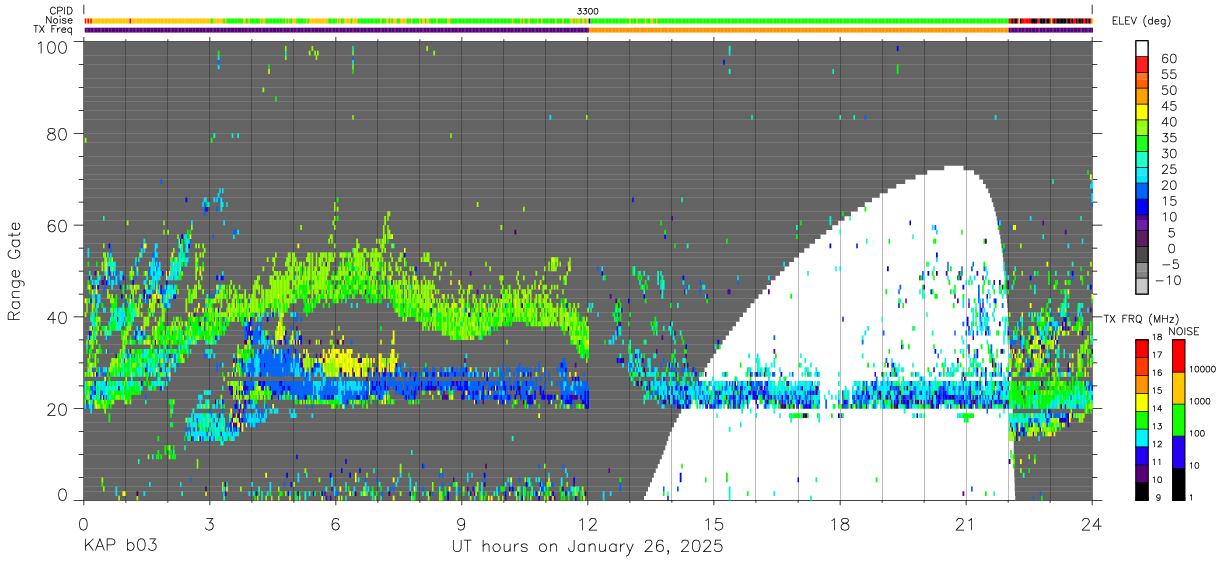Image resolution: width=1228 pixels, height=567 pixels.
Task: Click the 21 tick on UT hours axis
Action: click(966, 524)
